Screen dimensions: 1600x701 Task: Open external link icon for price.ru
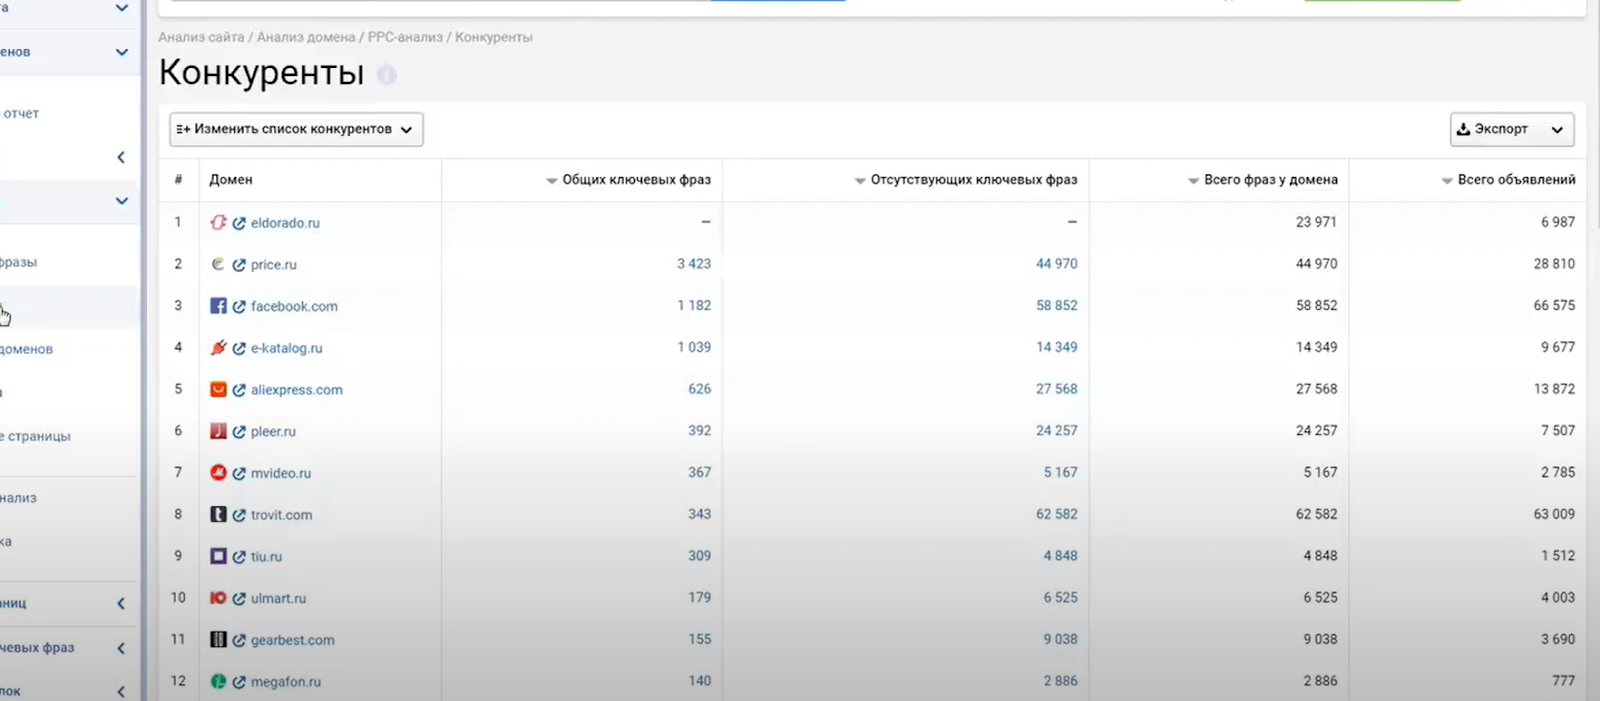click(239, 265)
